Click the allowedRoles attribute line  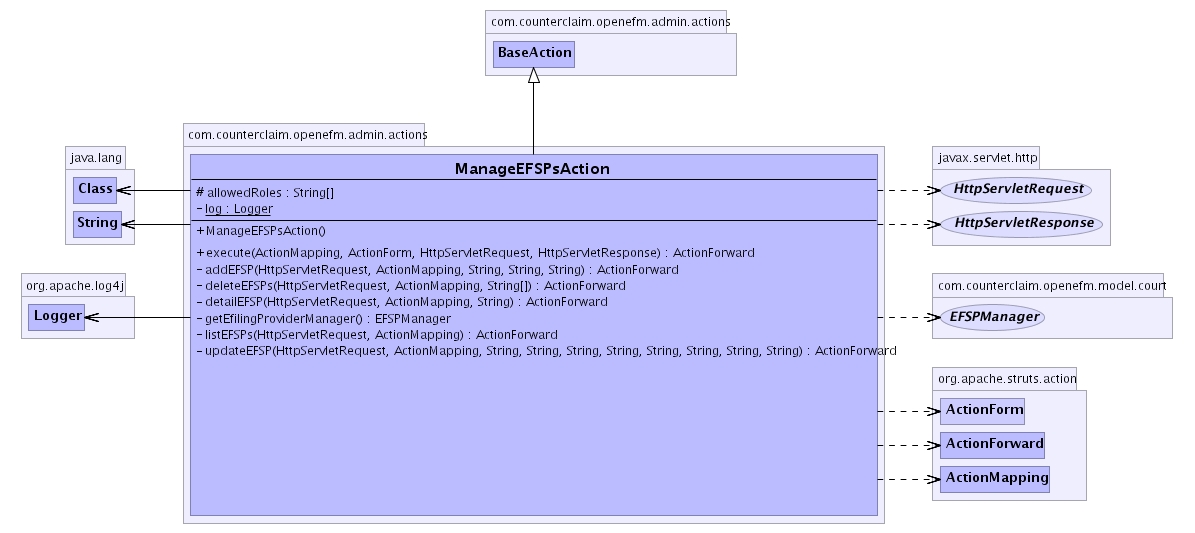tap(266, 192)
